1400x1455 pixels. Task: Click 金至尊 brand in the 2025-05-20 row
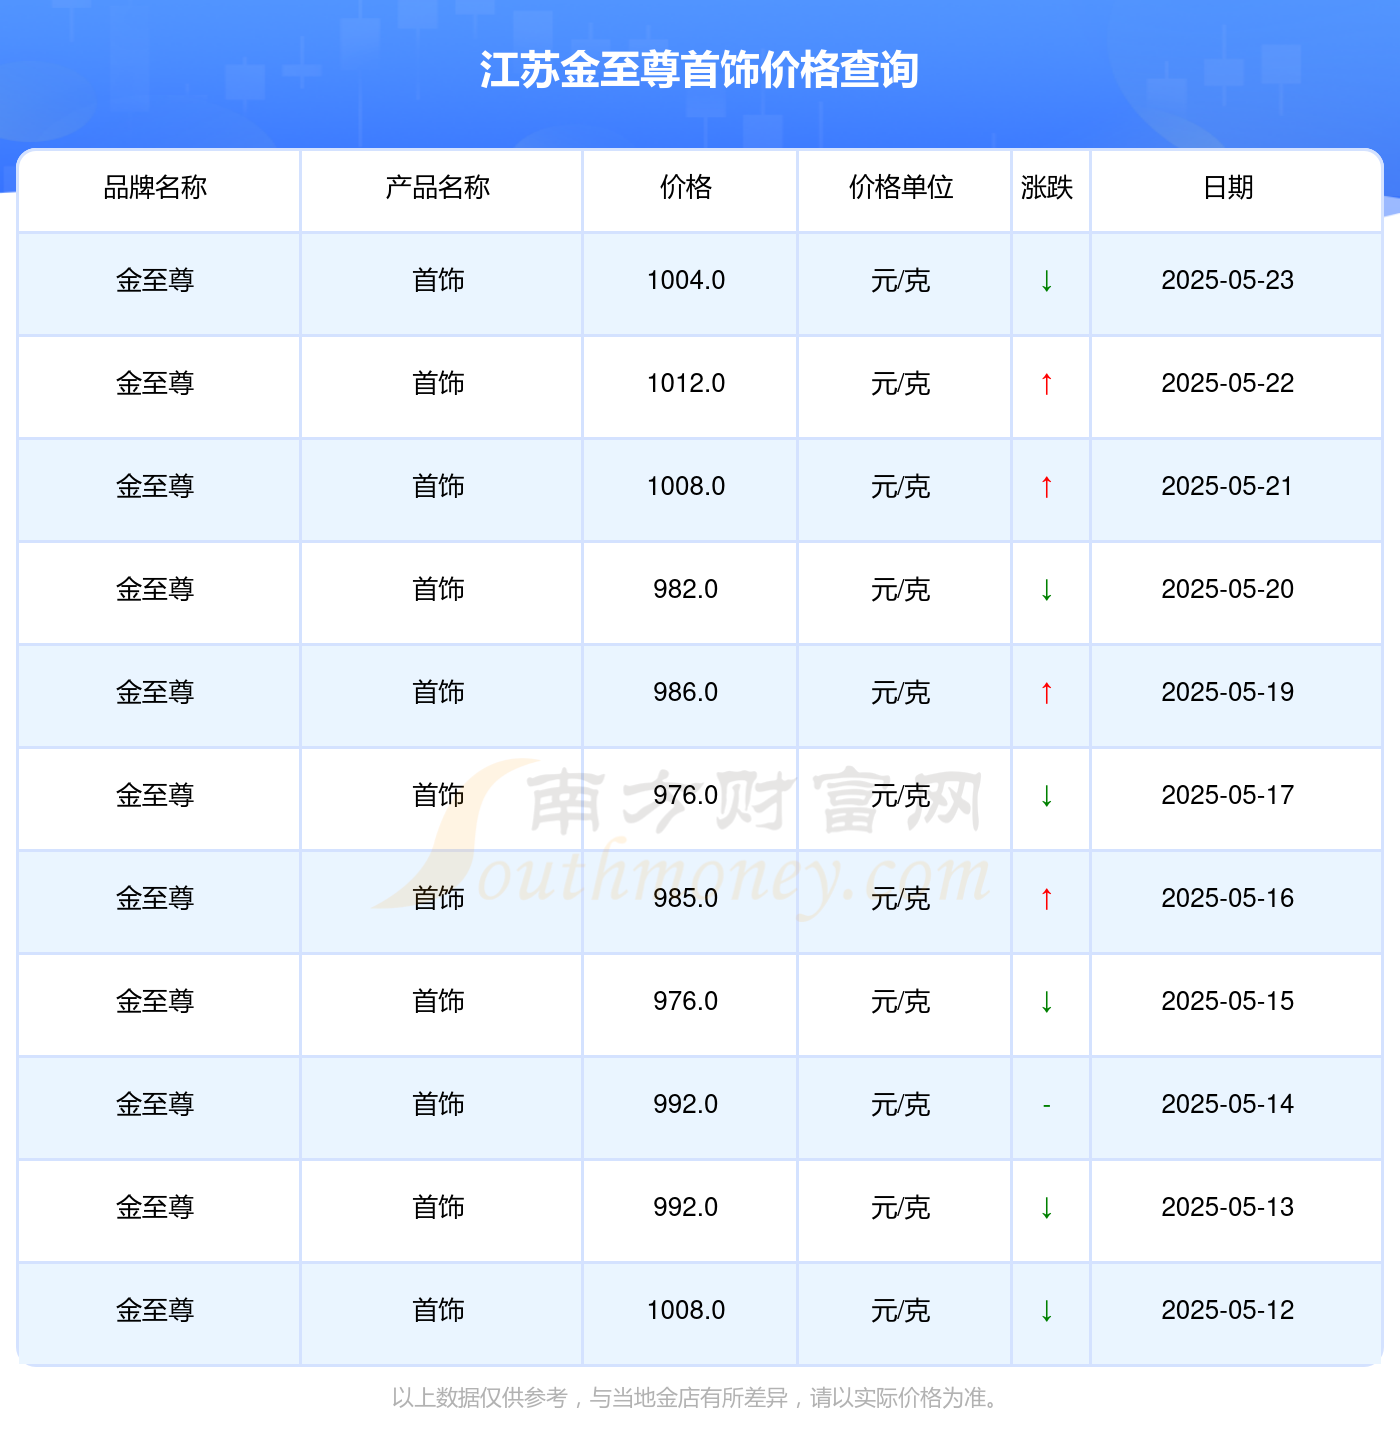155,590
